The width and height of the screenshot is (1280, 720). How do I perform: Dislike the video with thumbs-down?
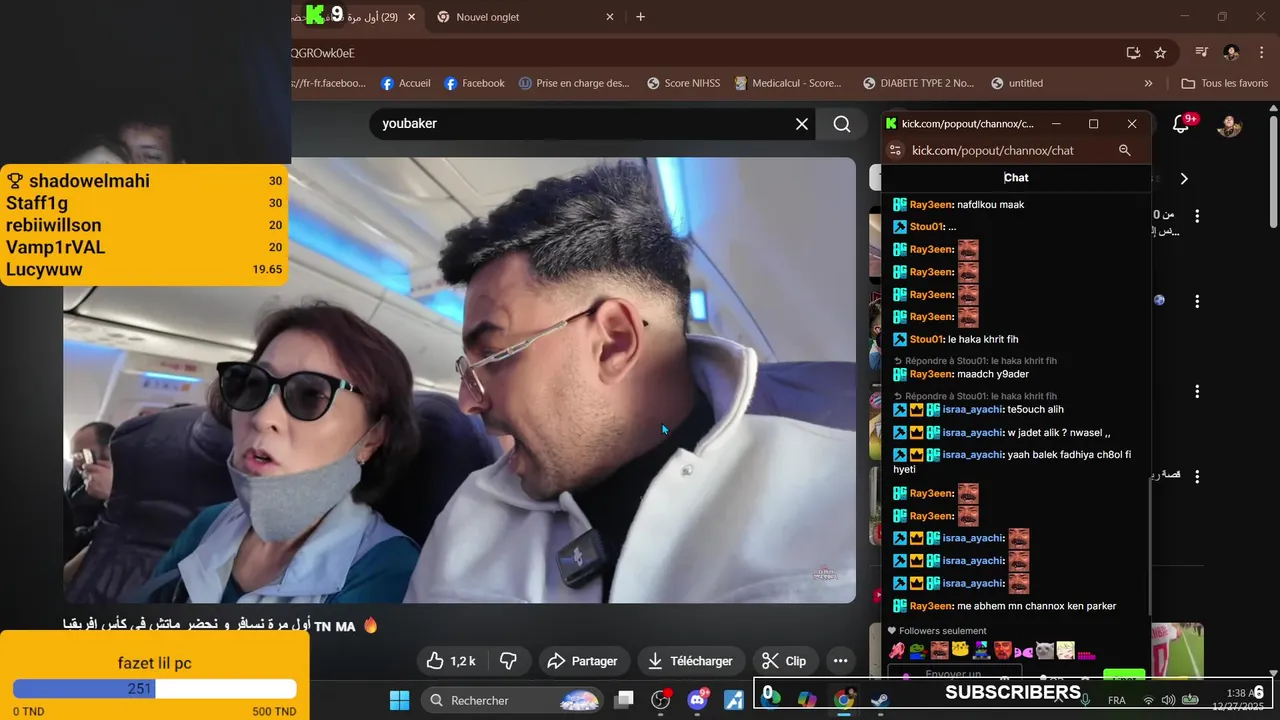508,661
